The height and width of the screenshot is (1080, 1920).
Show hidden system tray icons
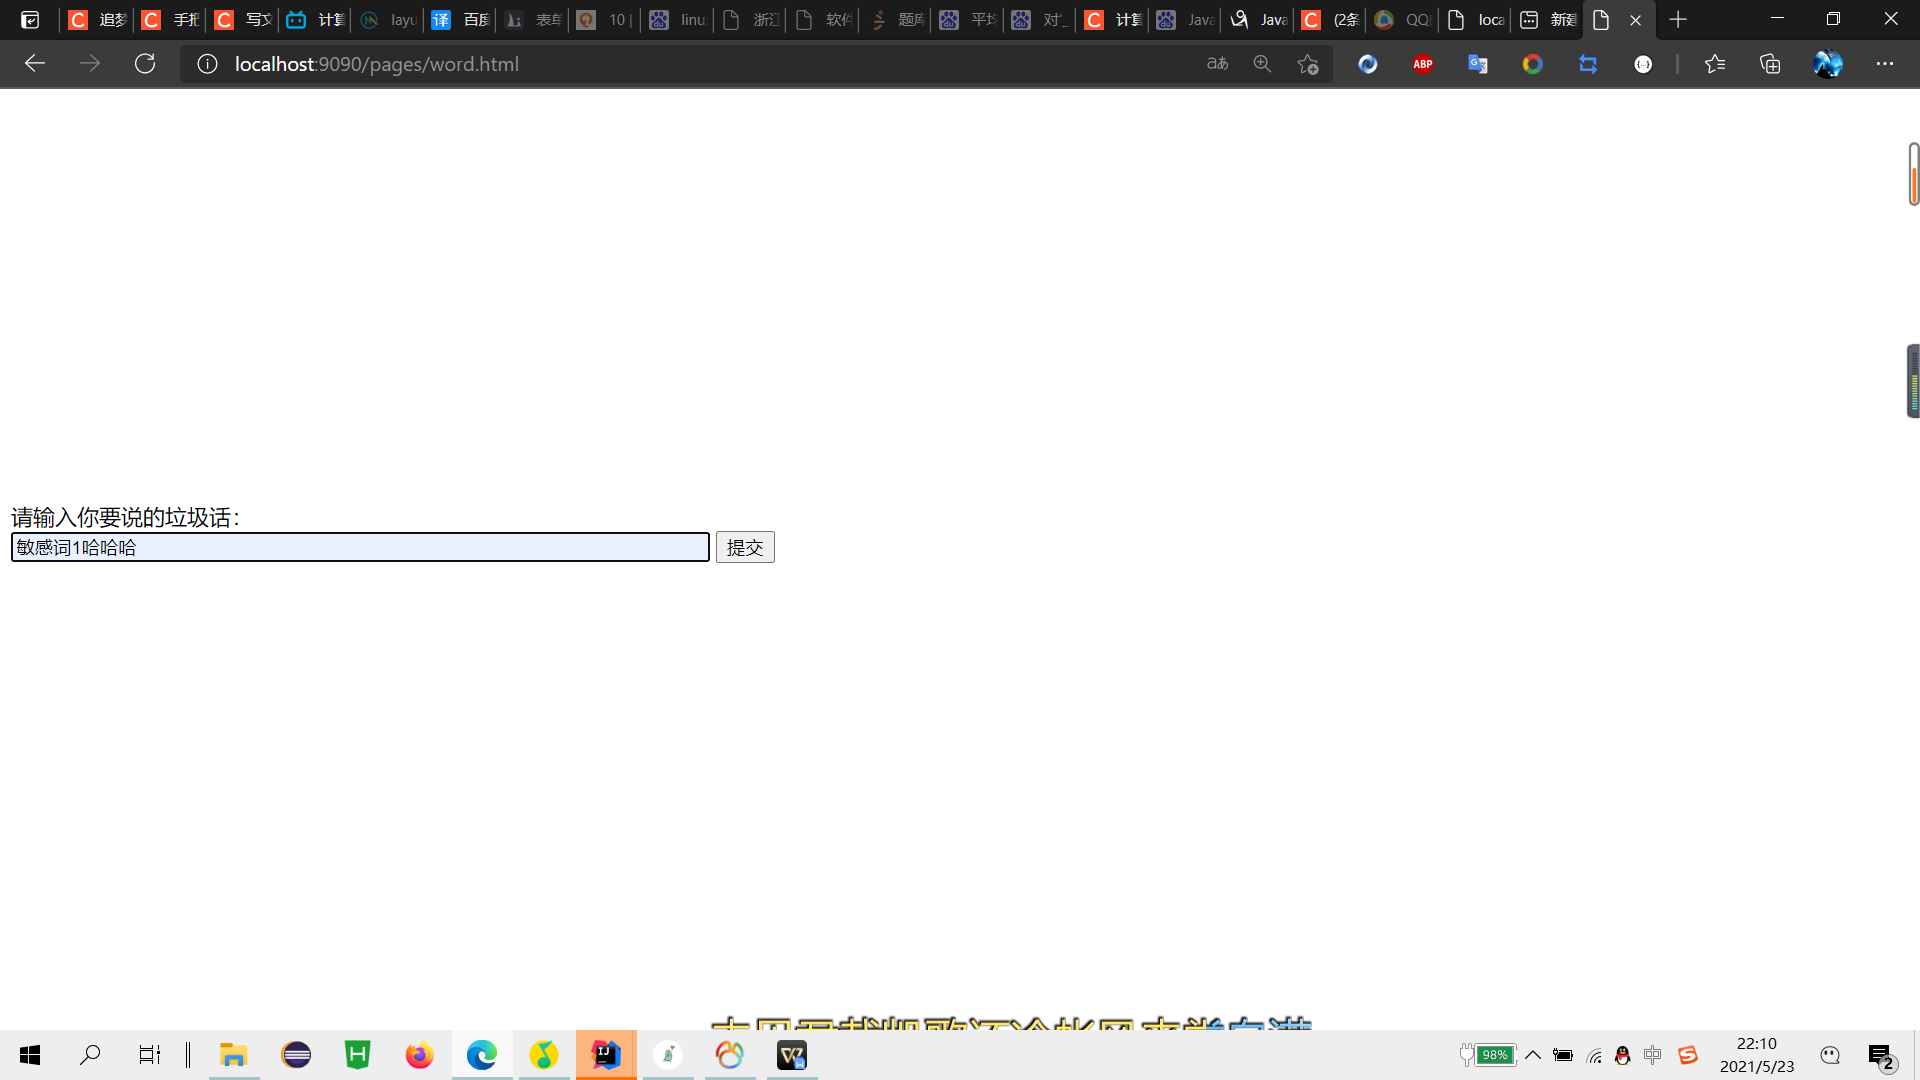(x=1532, y=1055)
